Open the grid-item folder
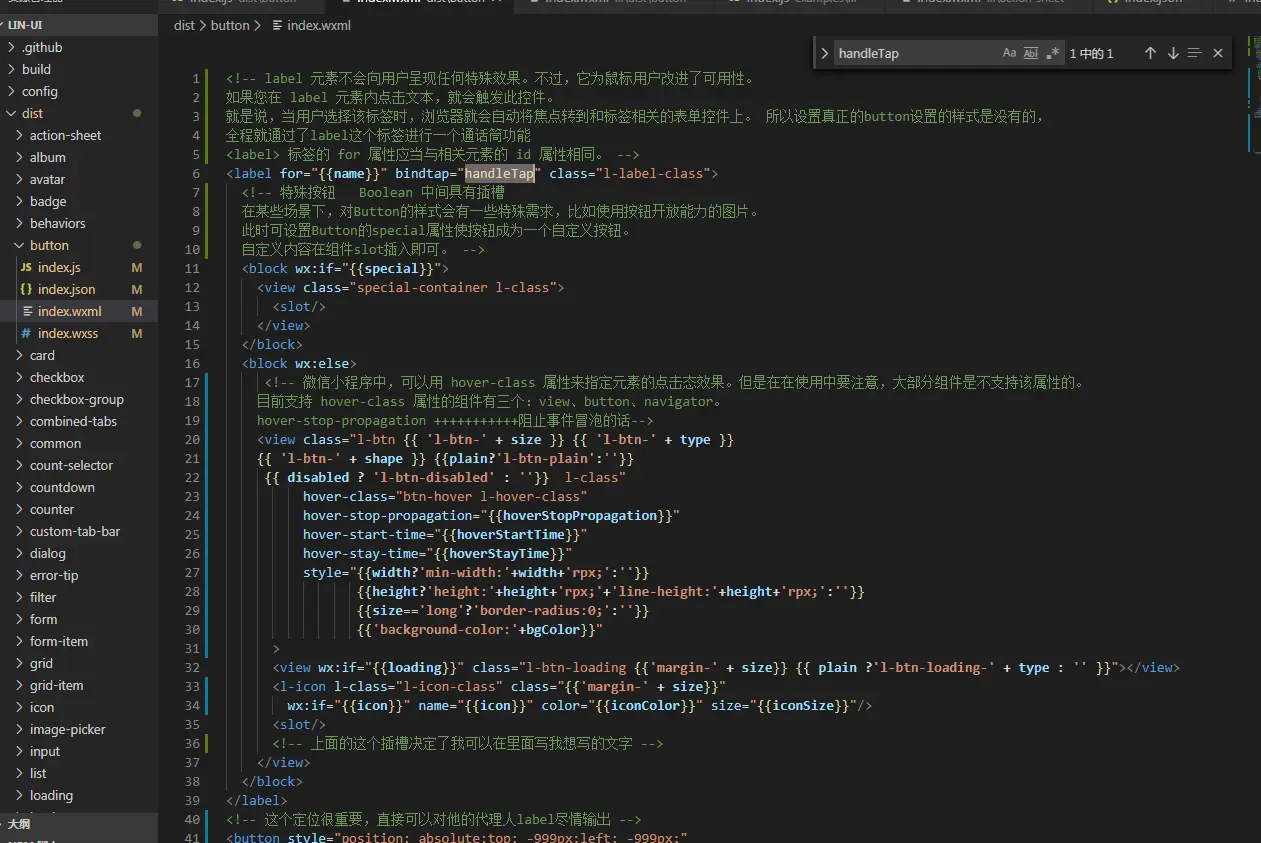The width and height of the screenshot is (1261, 843). 79,685
